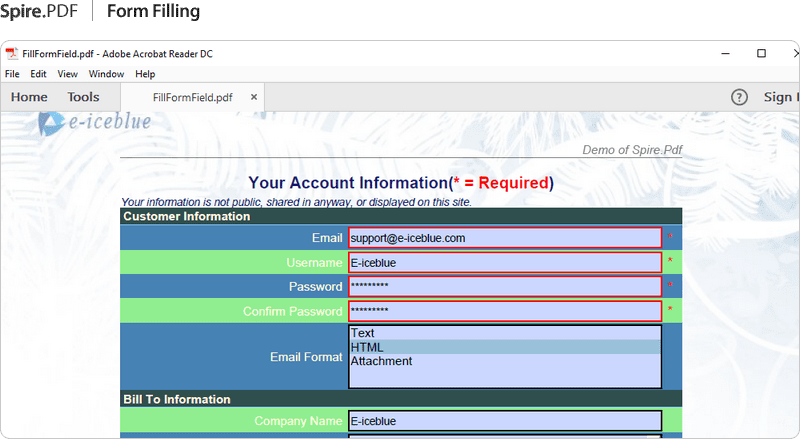Viewport: 800px width, 440px height.
Task: Click the Sign In button
Action: point(781,97)
